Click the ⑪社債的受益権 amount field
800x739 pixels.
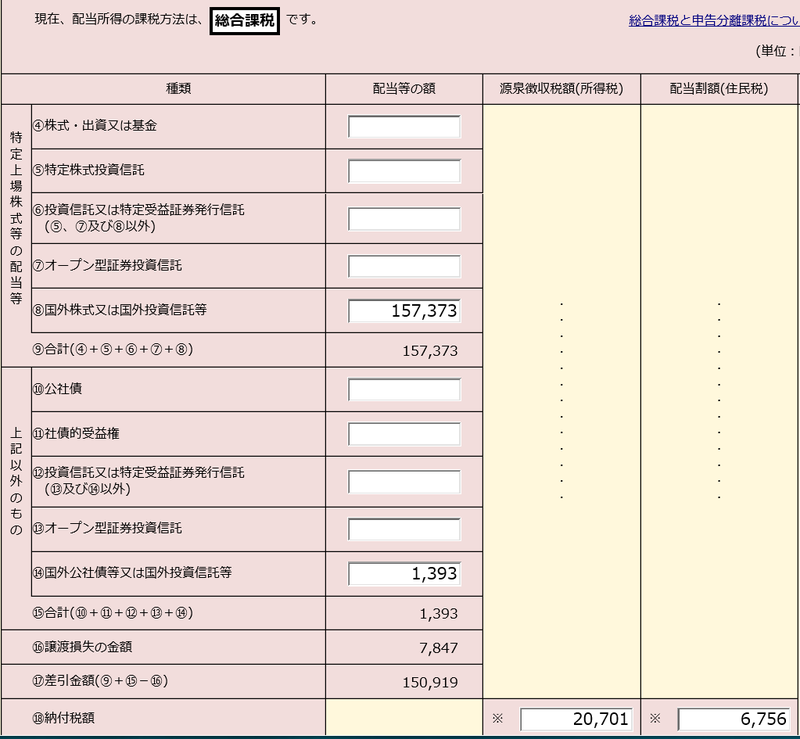point(404,434)
